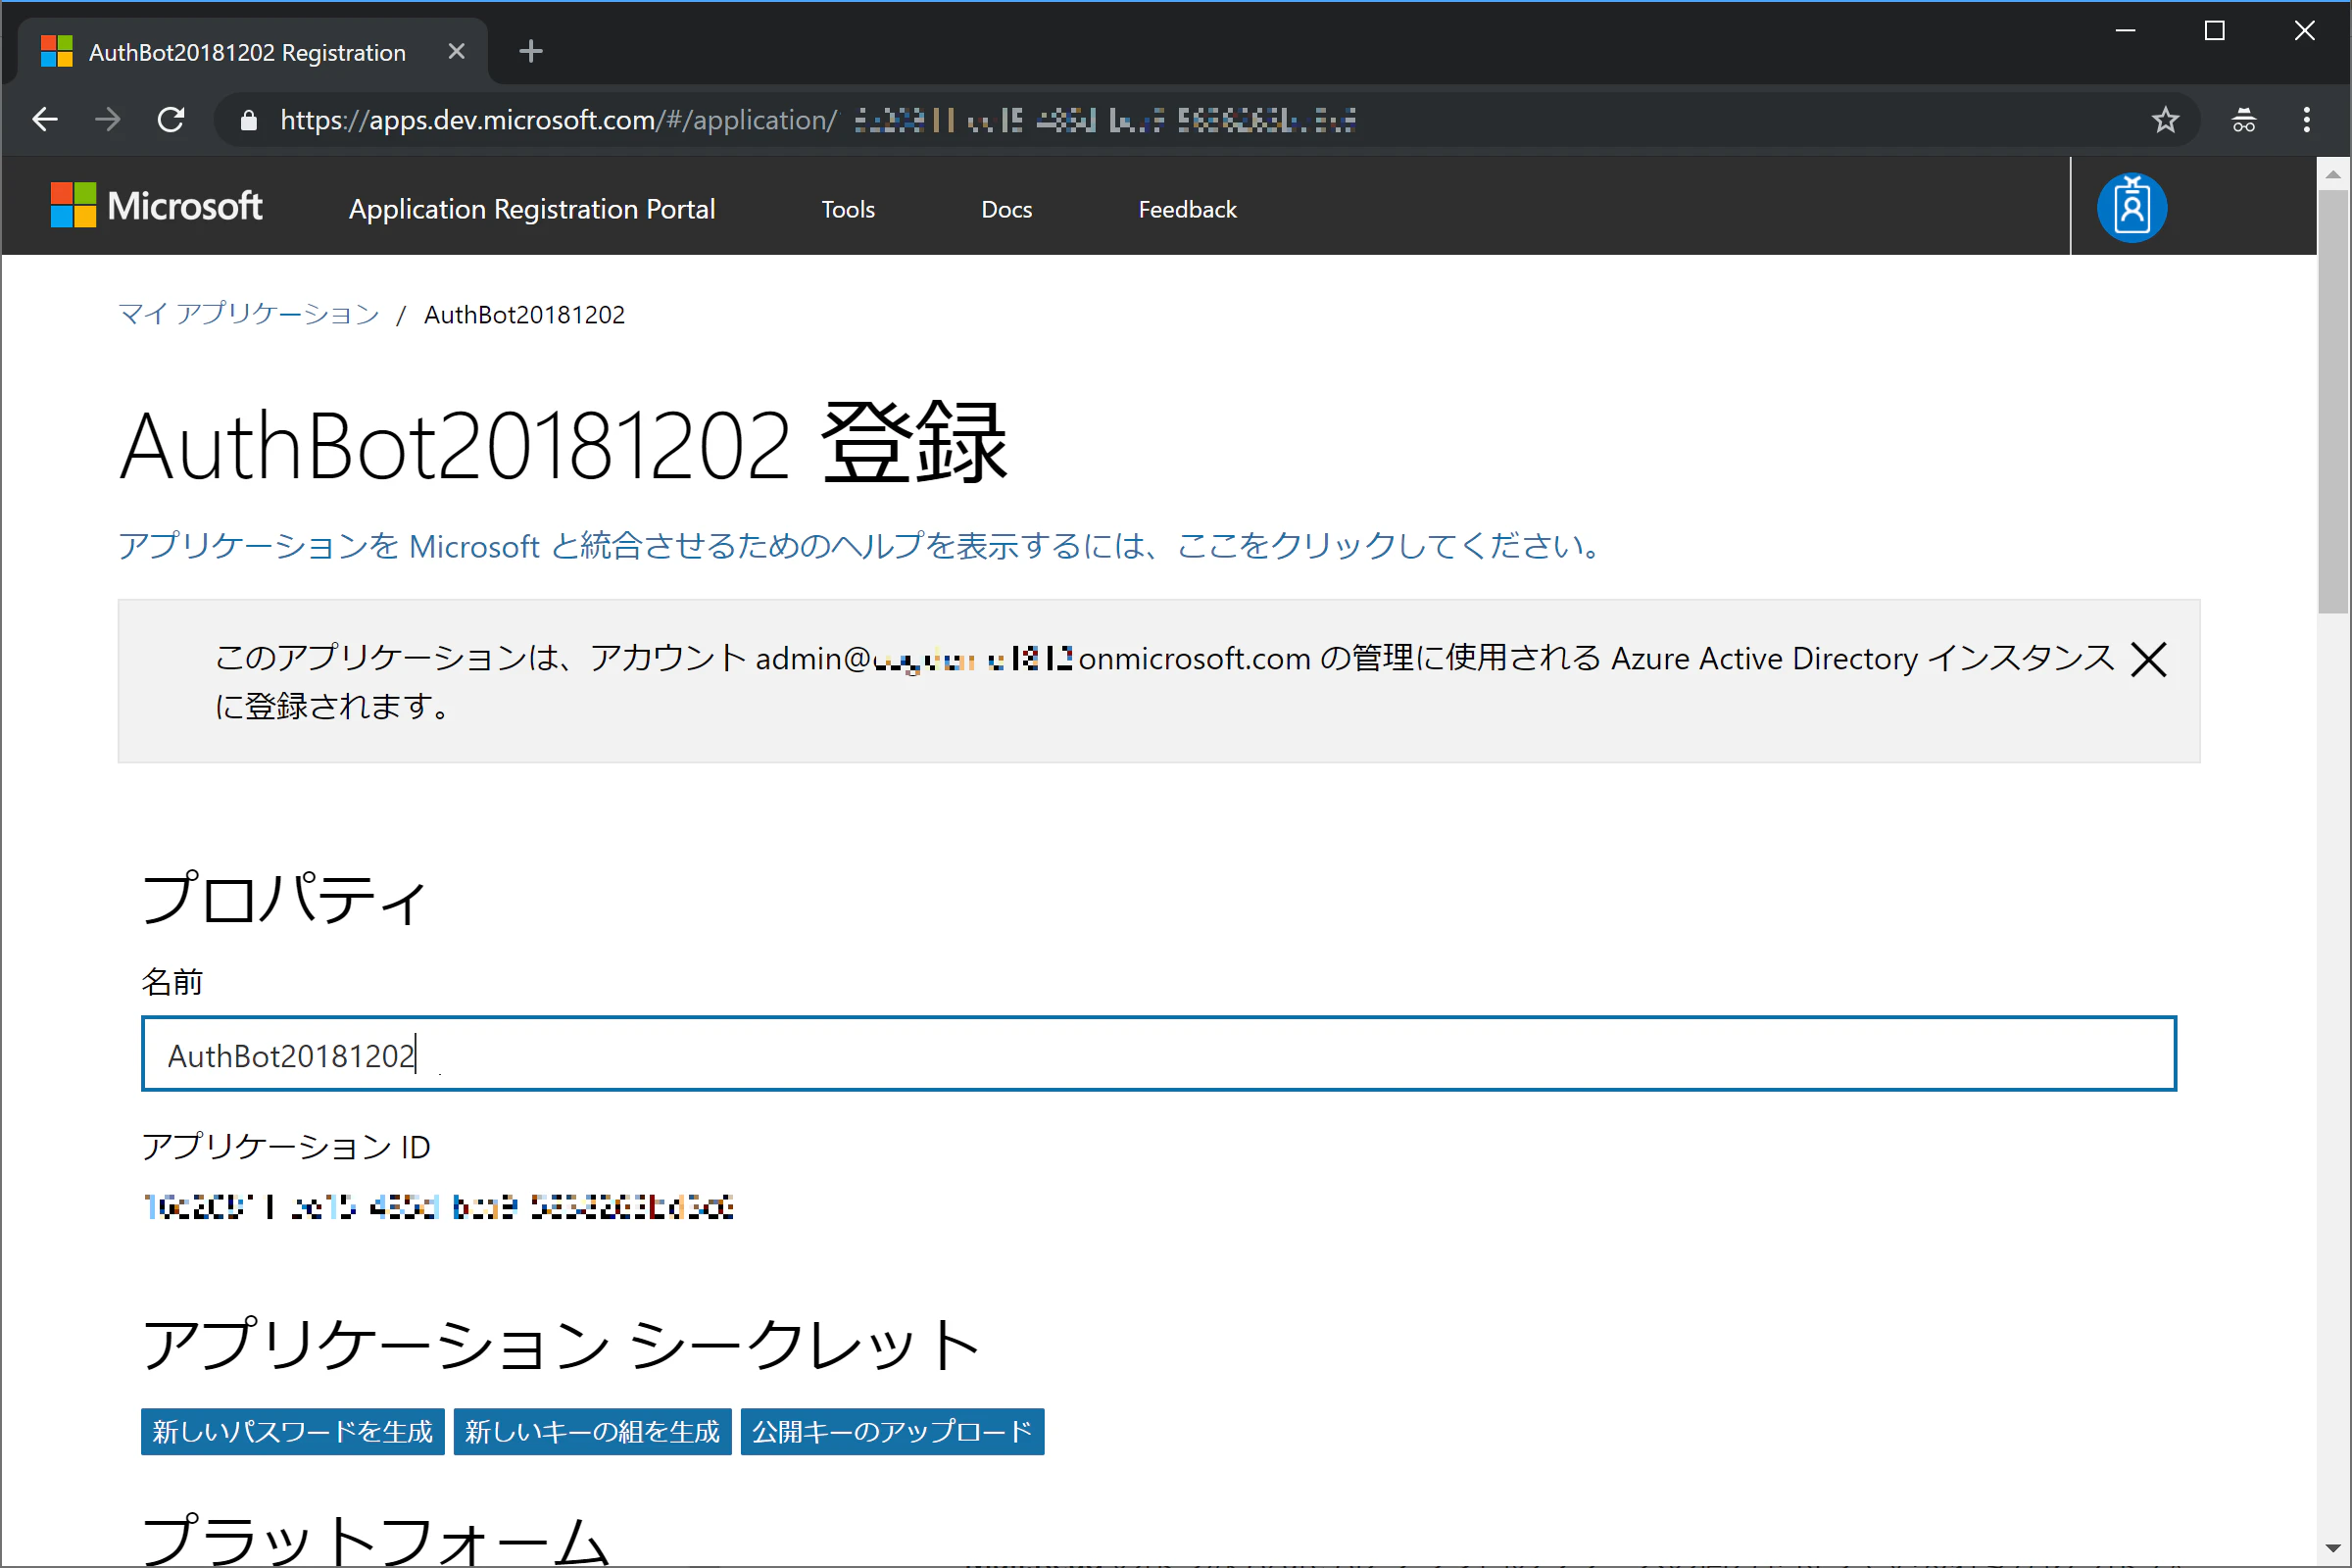Screen dimensions: 2352x1568
Task: Click the scrollbar up arrow
Action: pyautogui.click(x=2334, y=174)
